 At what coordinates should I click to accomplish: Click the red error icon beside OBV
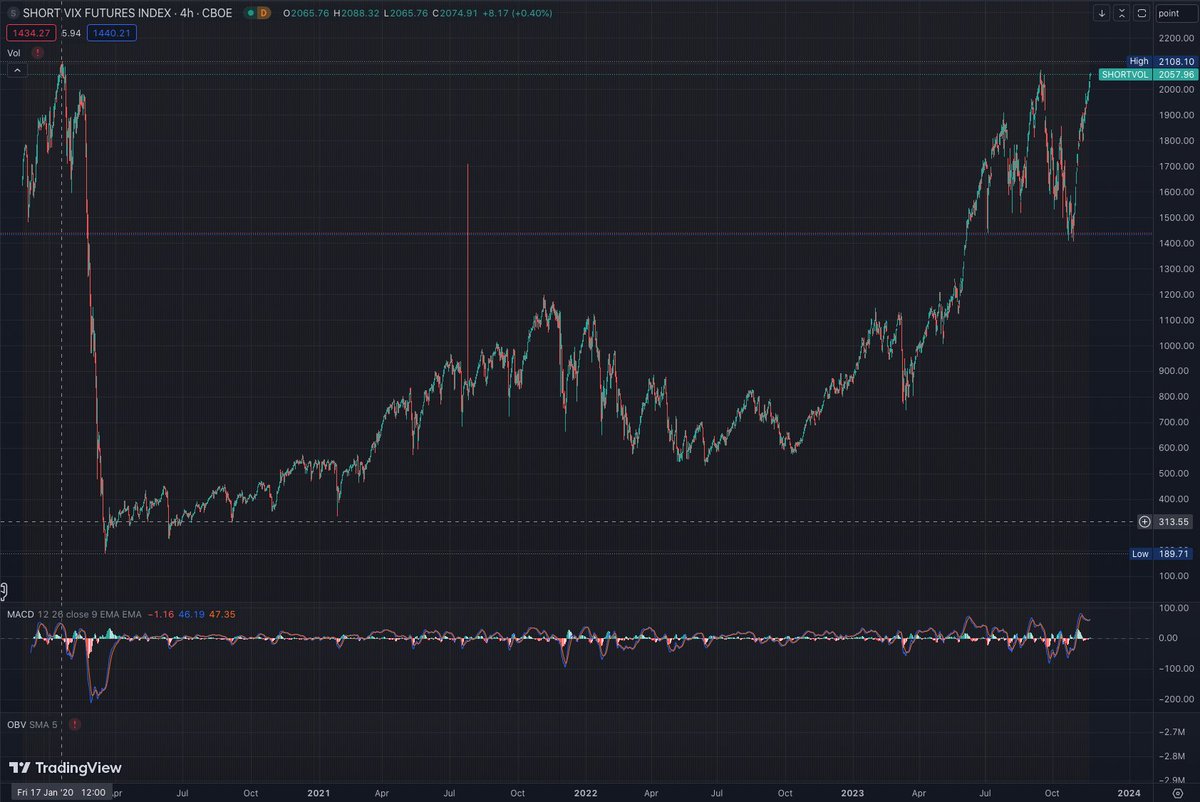click(74, 723)
